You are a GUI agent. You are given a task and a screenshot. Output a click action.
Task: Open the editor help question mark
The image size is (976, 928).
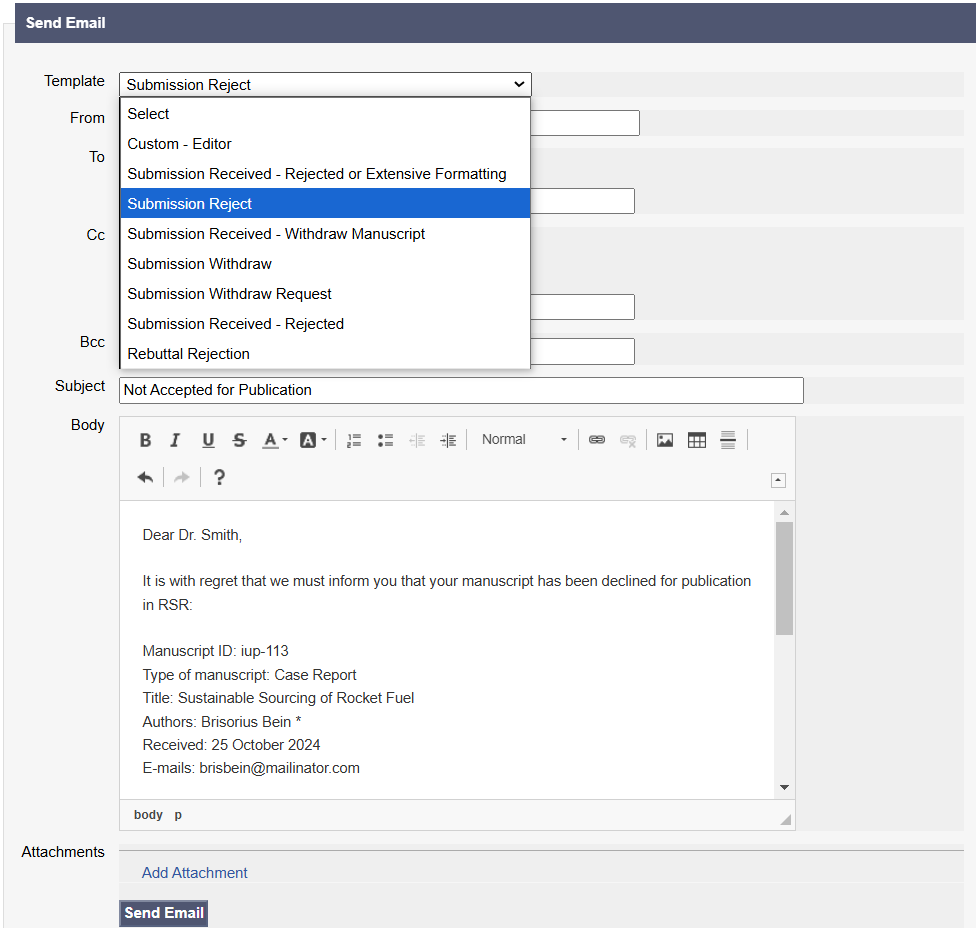[x=219, y=477]
